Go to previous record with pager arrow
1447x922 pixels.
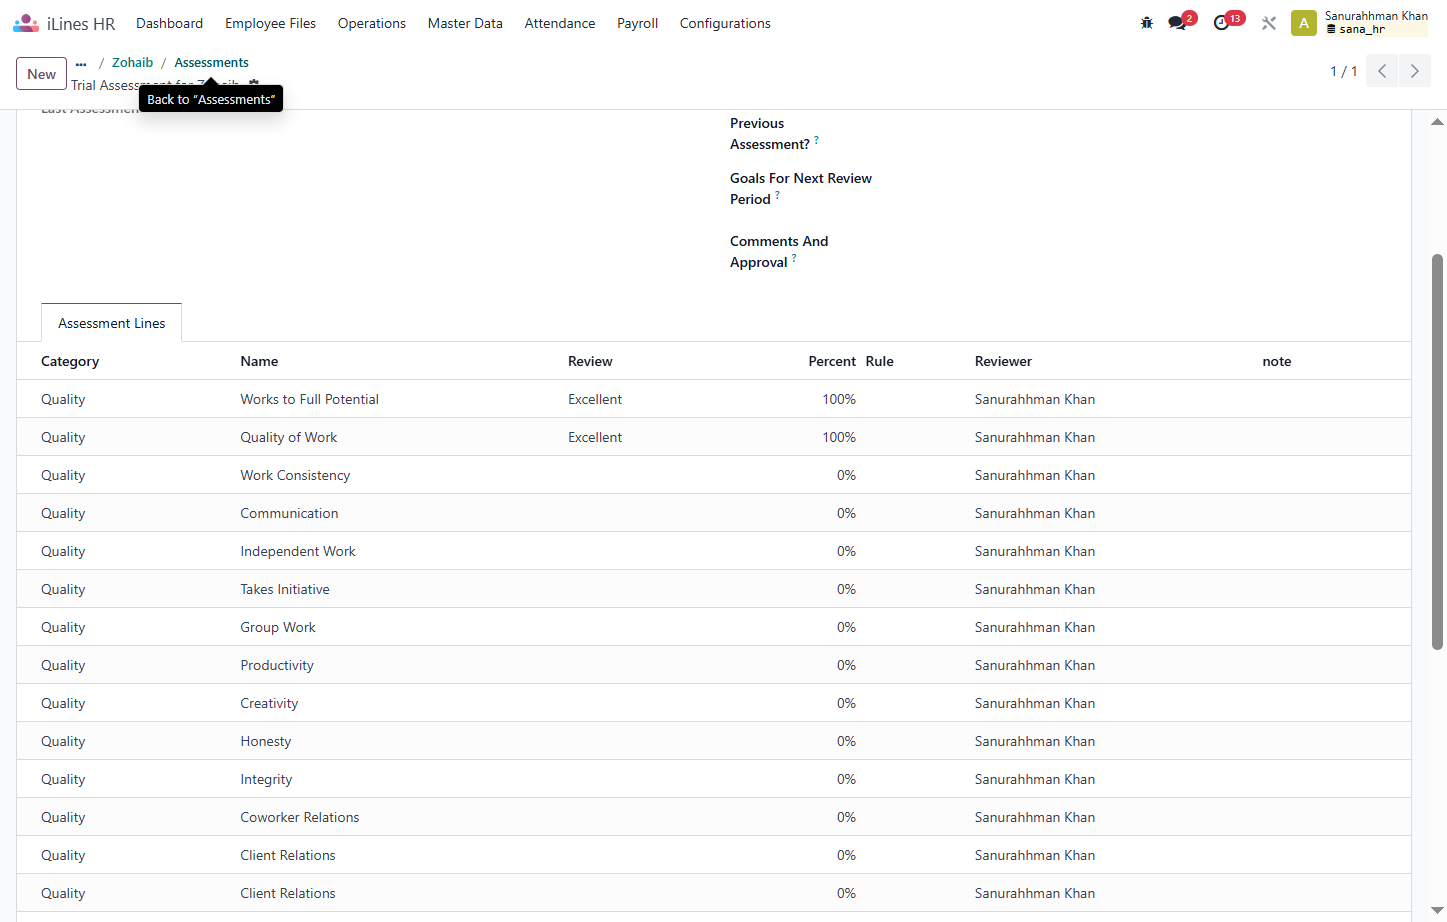point(1382,71)
